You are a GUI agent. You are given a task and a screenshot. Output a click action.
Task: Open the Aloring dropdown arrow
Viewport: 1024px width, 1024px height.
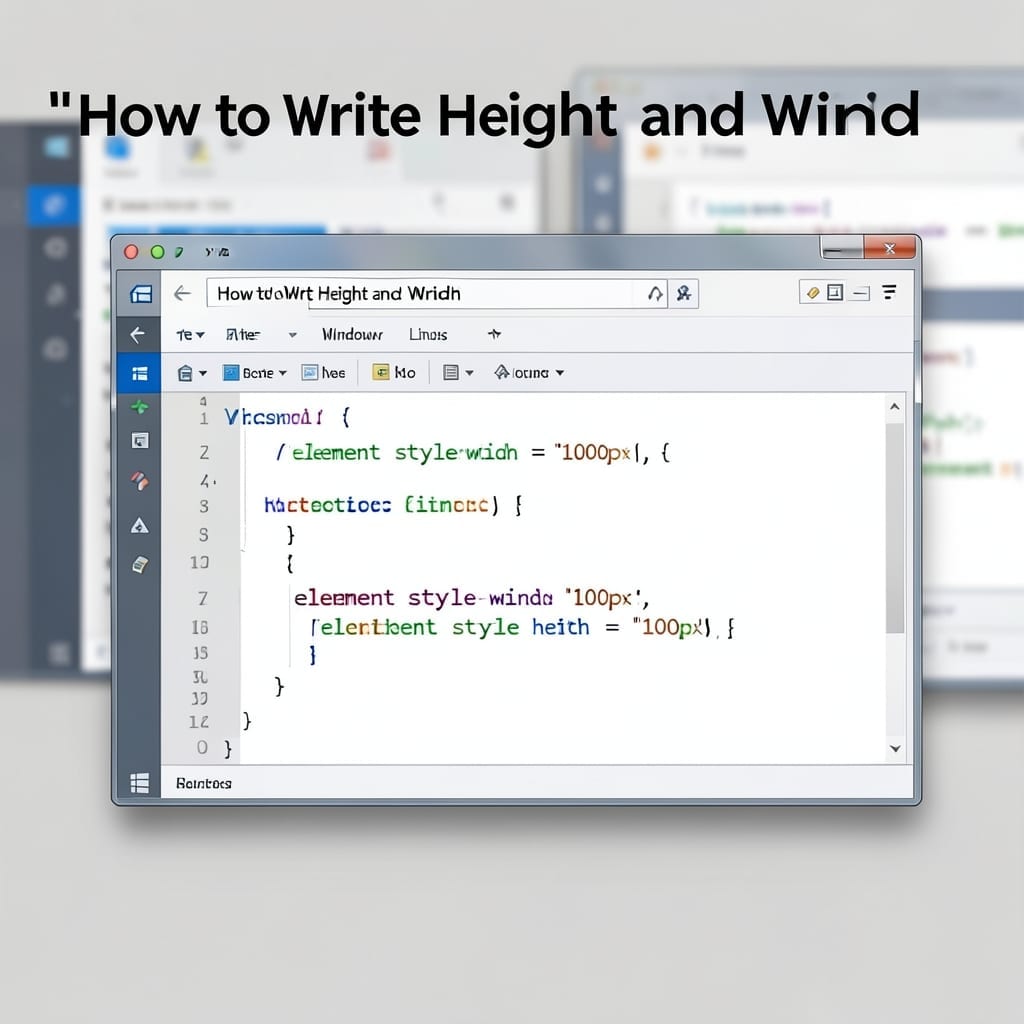560,374
